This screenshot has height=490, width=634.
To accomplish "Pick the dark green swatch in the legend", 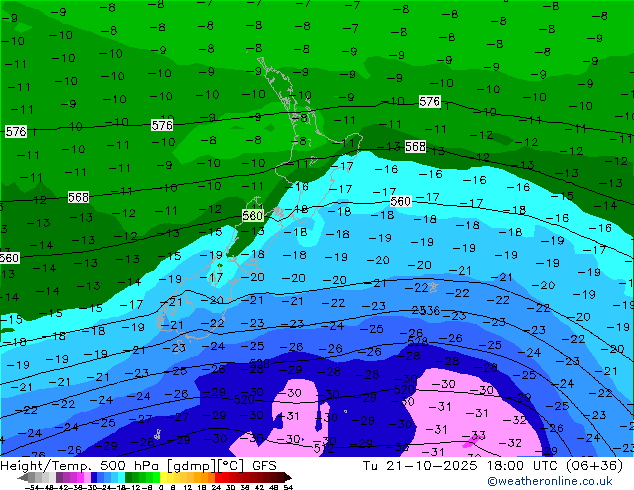I will click(129, 477).
